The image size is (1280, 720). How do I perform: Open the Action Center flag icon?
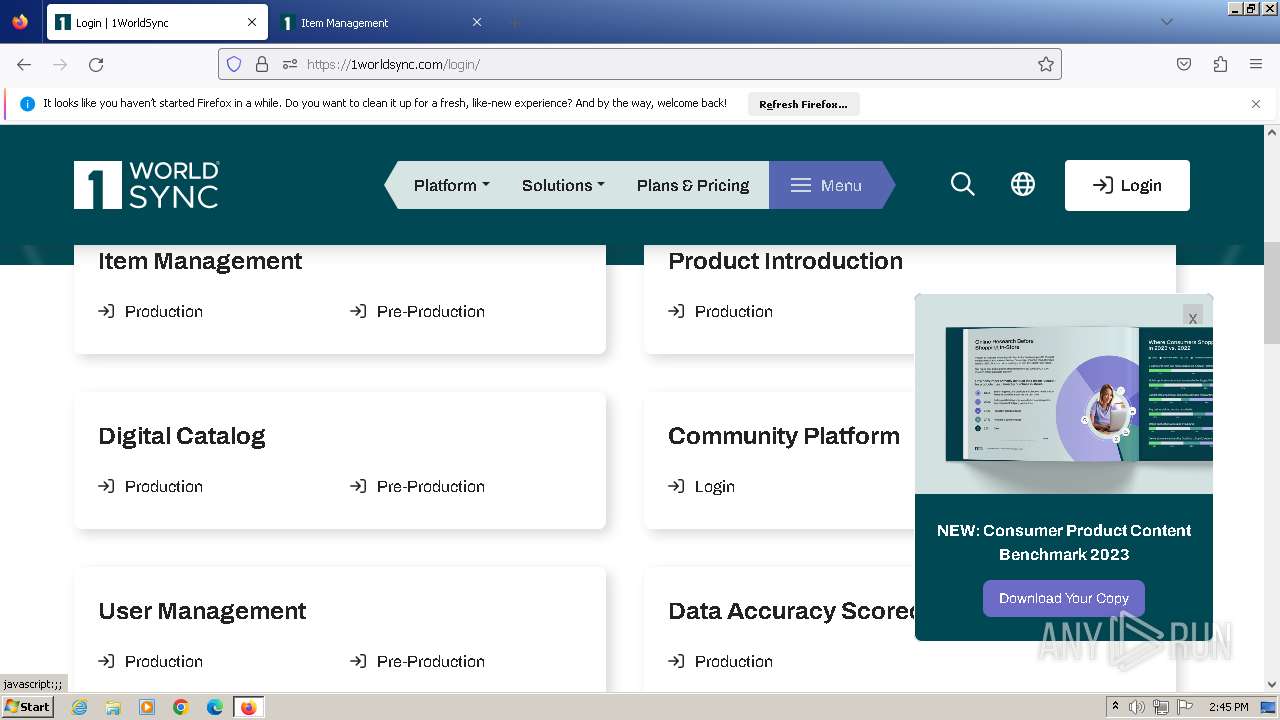point(1185,707)
